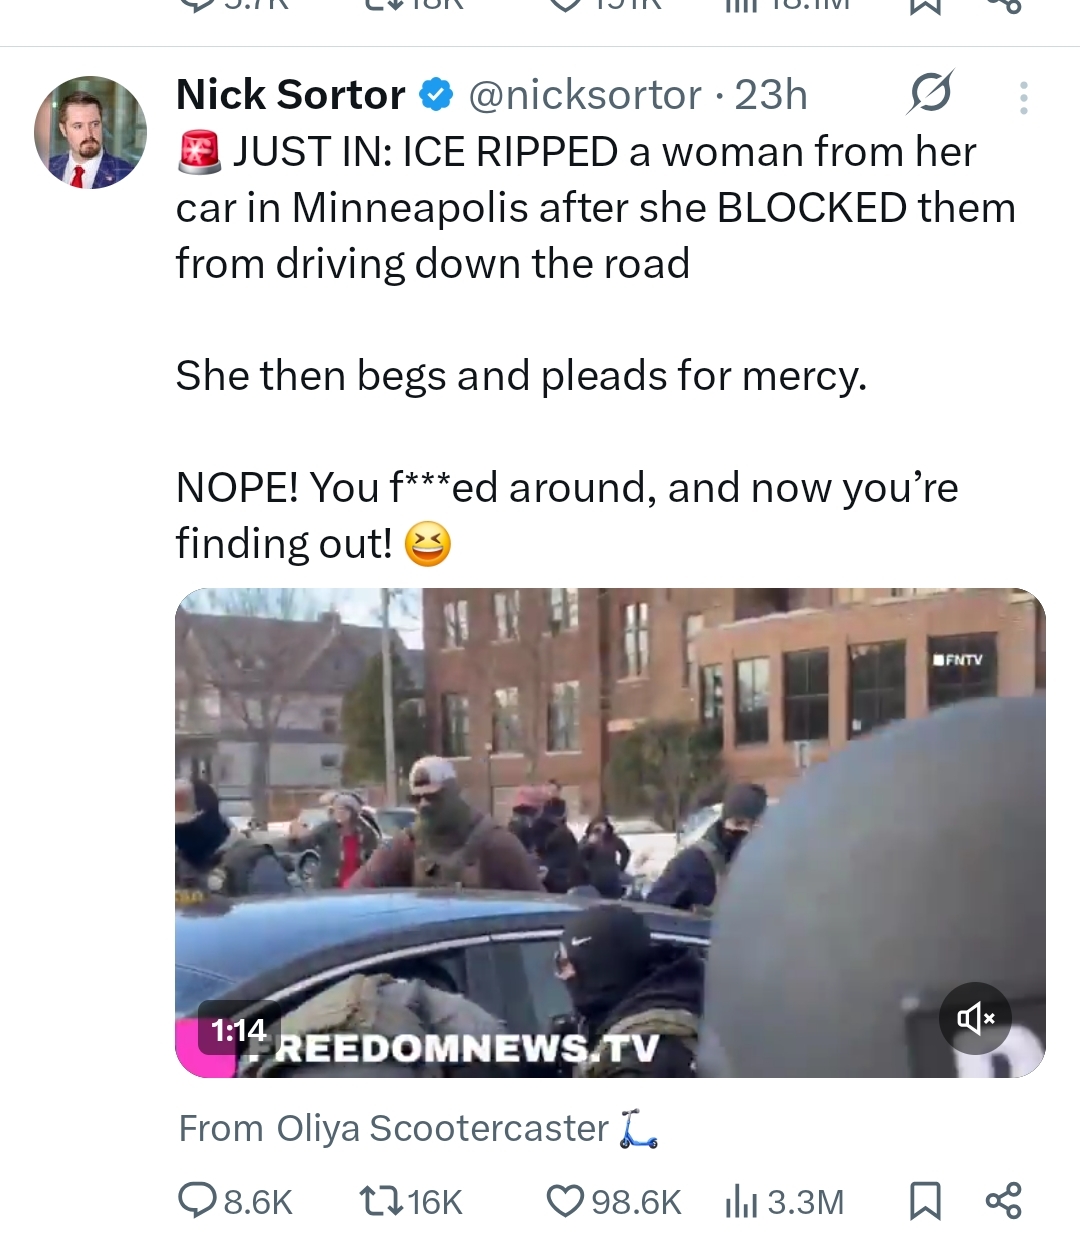Share Nick Sortor's post
The height and width of the screenshot is (1234, 1080).
point(1003,1201)
